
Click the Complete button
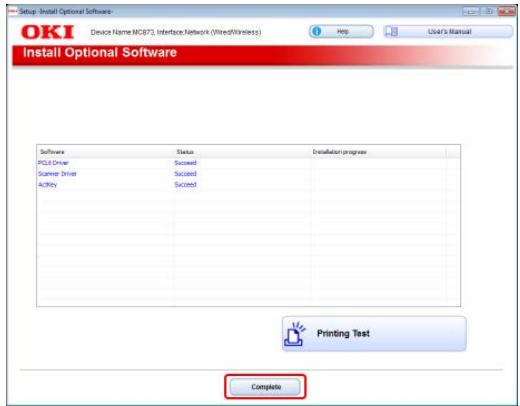pos(265,387)
